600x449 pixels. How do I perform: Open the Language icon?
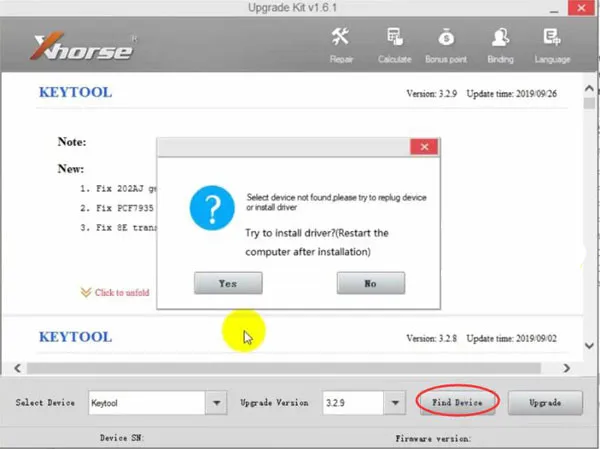(552, 45)
